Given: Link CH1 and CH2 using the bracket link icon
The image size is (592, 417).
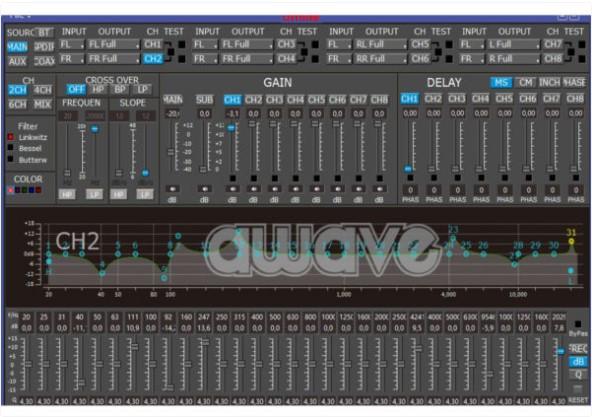Looking at the screenshot, I should (170, 52).
